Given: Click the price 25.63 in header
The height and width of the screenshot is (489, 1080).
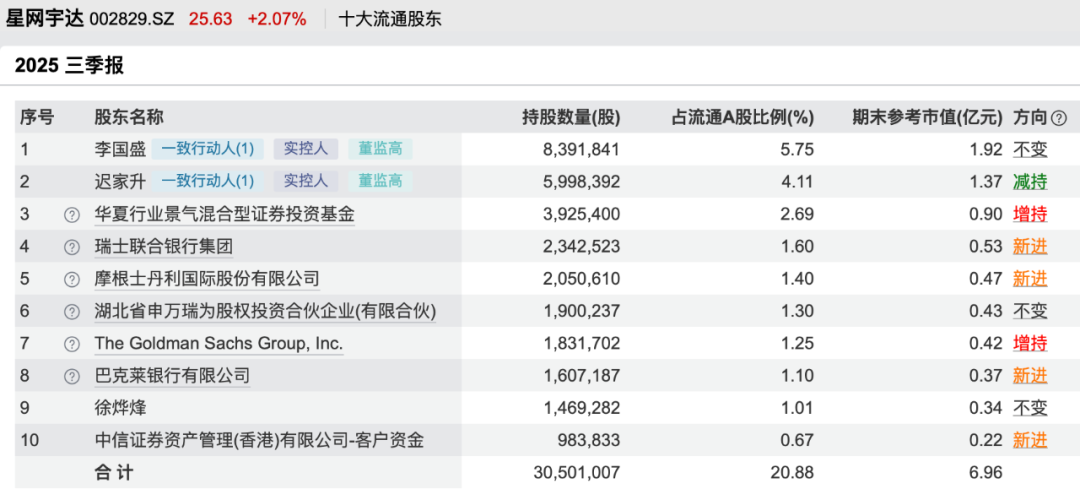Looking at the screenshot, I should point(209,19).
